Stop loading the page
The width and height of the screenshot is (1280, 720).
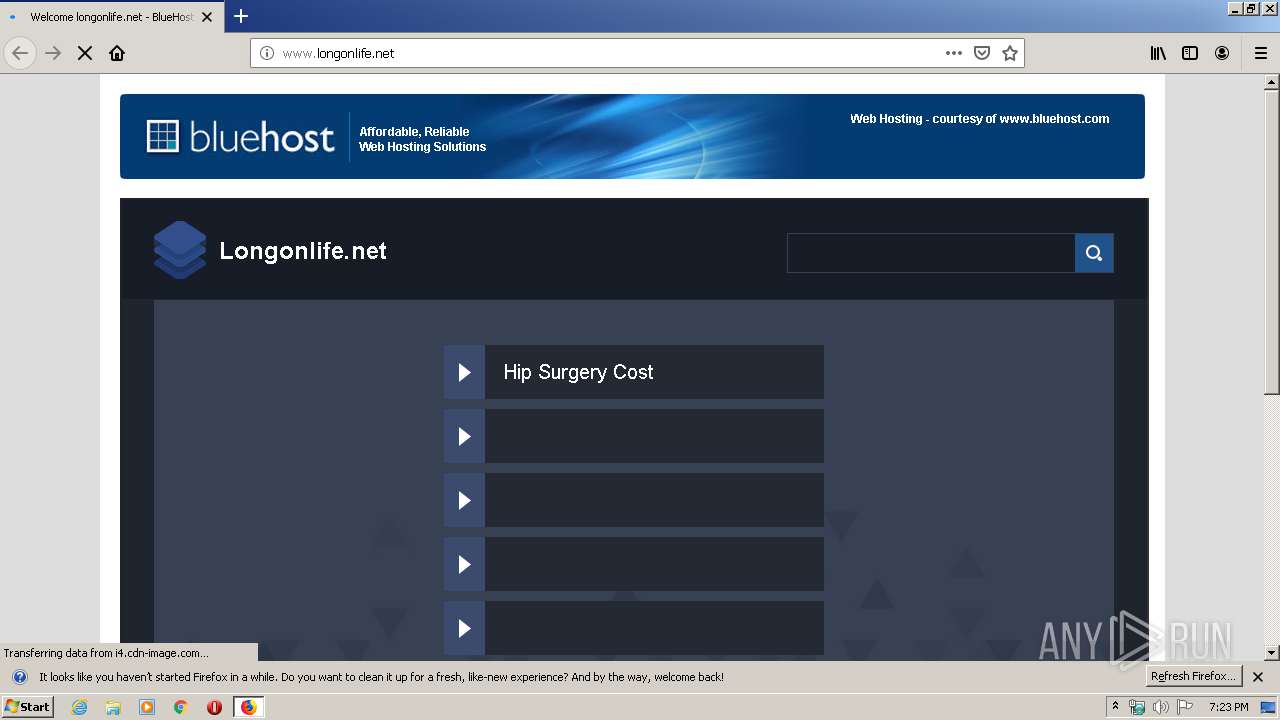(85, 53)
